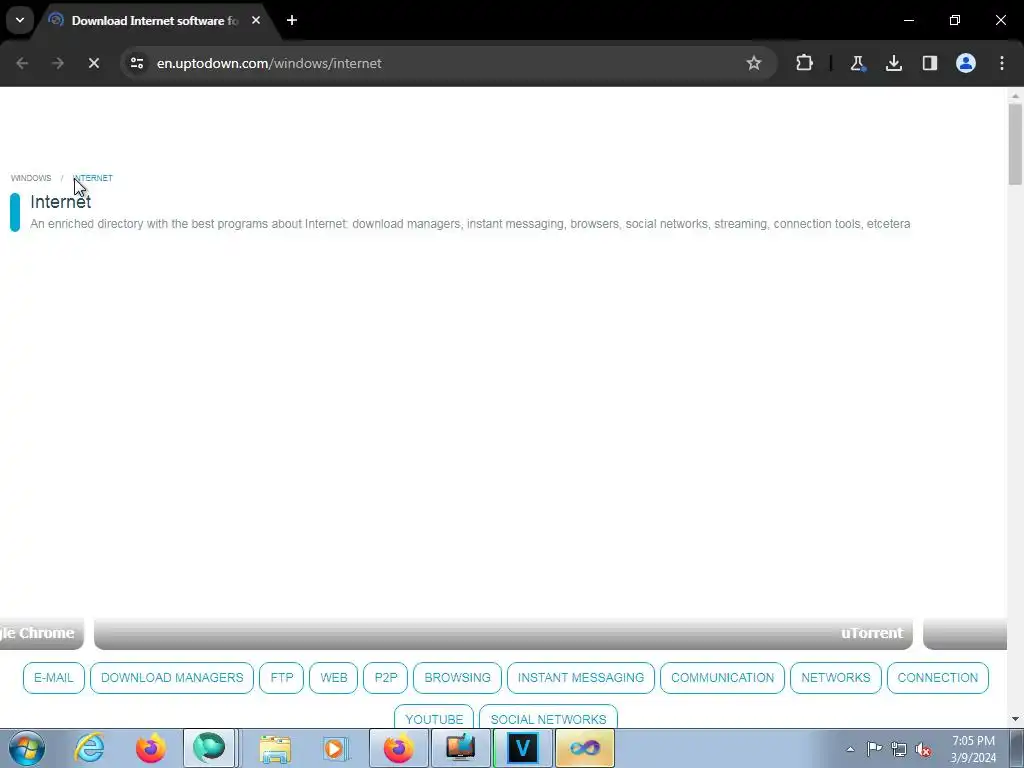
Task: Select the COMMUNICATION category tag
Action: [x=722, y=678]
